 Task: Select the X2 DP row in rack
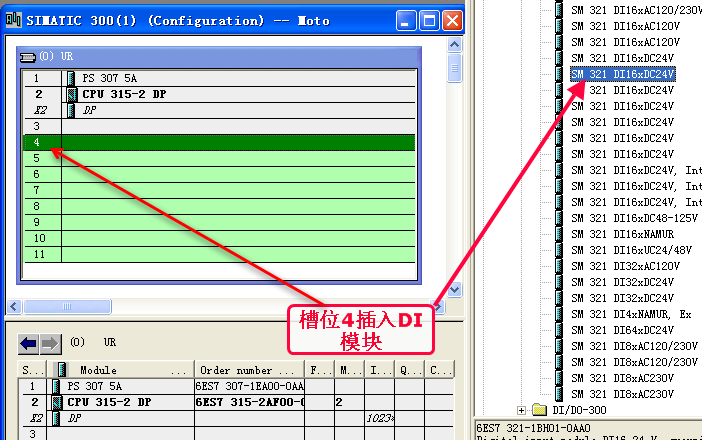tap(219, 110)
